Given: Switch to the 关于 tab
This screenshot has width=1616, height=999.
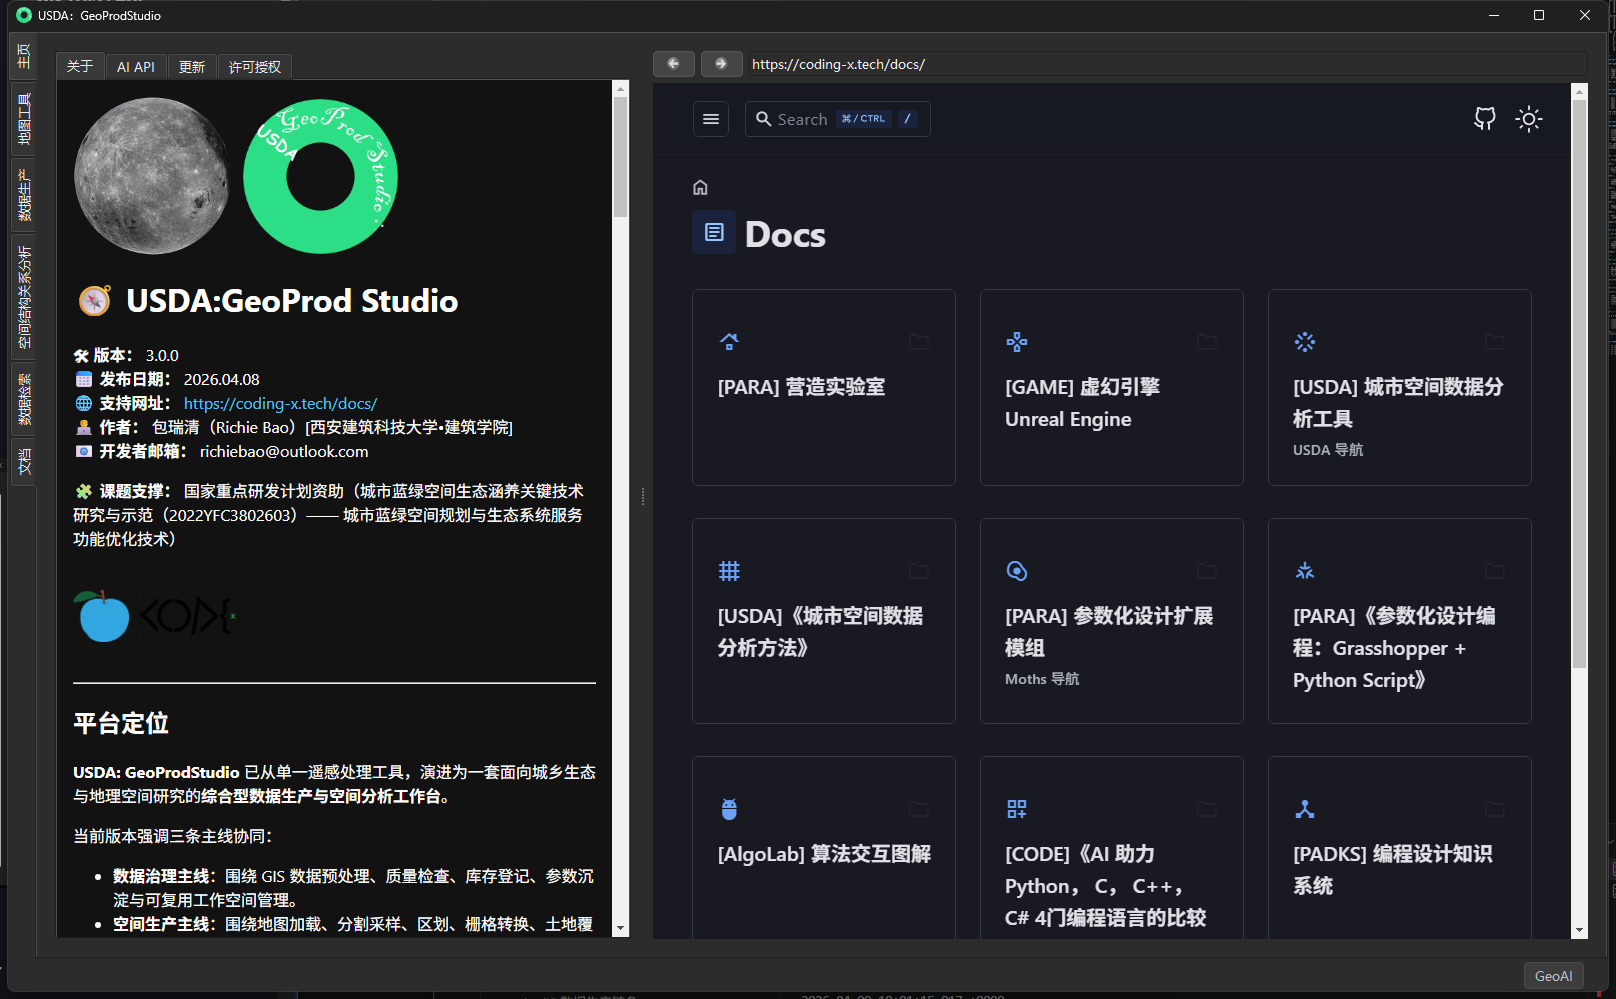Looking at the screenshot, I should pos(80,66).
